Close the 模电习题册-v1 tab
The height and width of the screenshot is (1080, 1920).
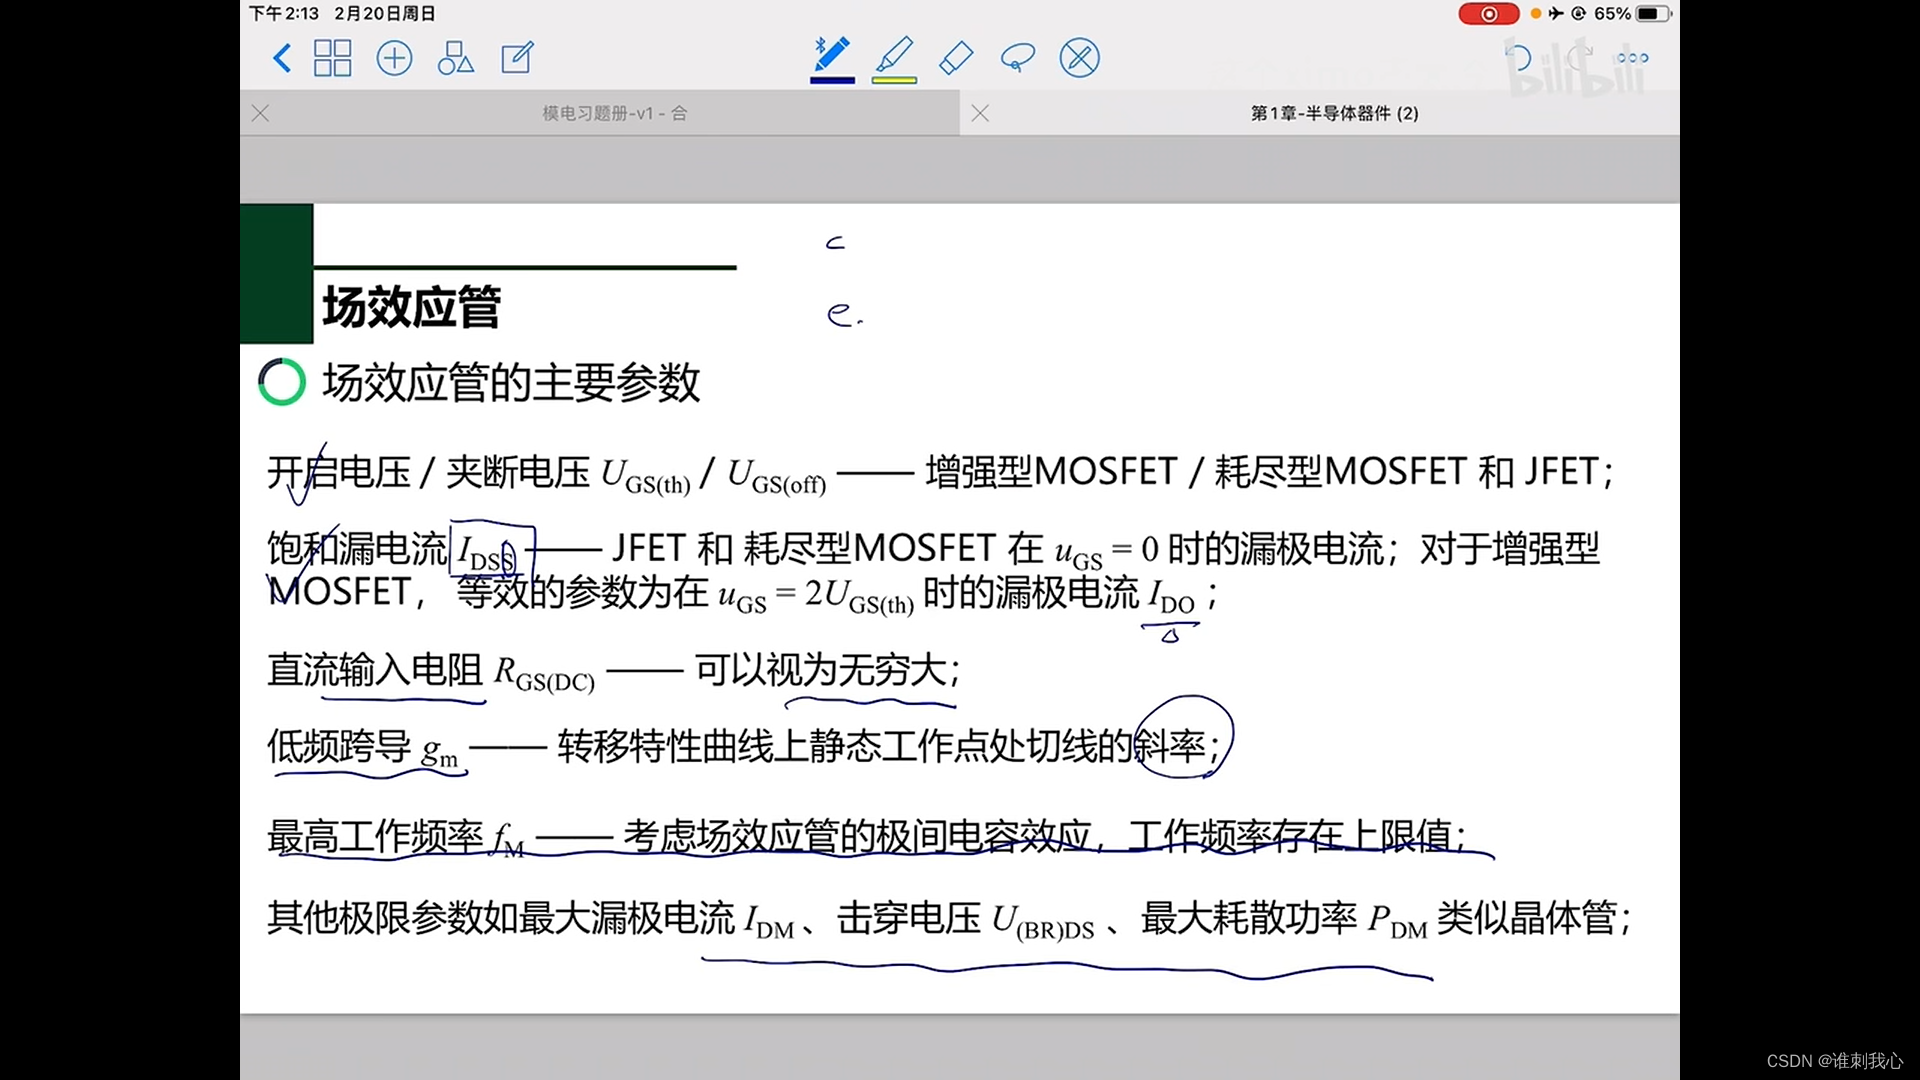(261, 113)
